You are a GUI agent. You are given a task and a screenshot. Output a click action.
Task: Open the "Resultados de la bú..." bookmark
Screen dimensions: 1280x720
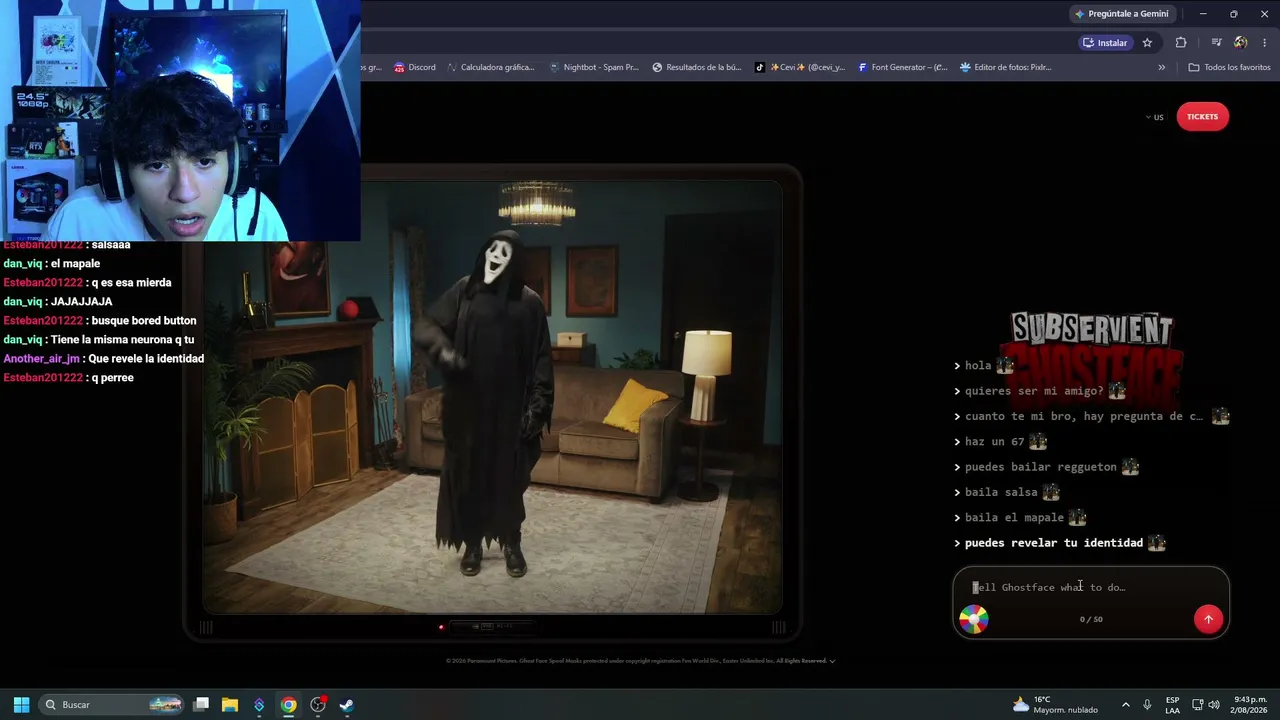pyautogui.click(x=697, y=68)
